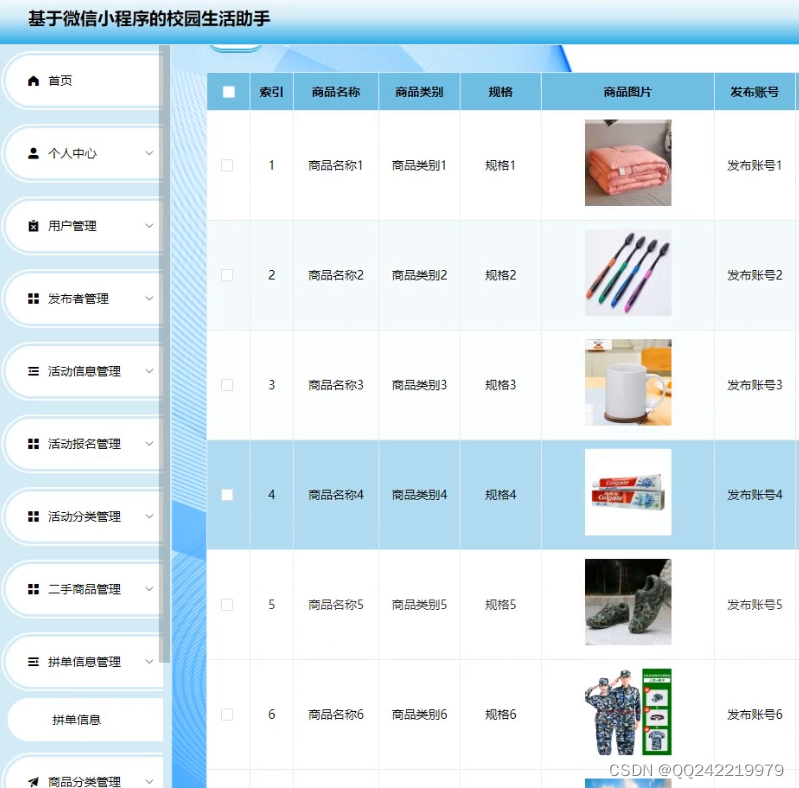Click the 商品名称4 cell

336,495
